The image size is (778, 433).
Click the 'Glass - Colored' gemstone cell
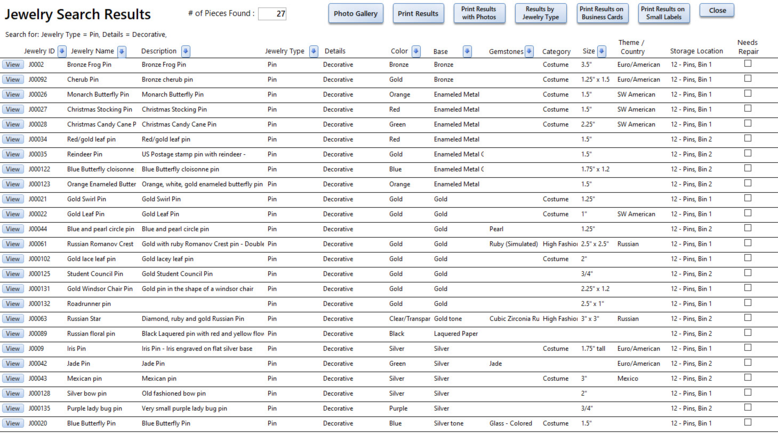click(511, 423)
